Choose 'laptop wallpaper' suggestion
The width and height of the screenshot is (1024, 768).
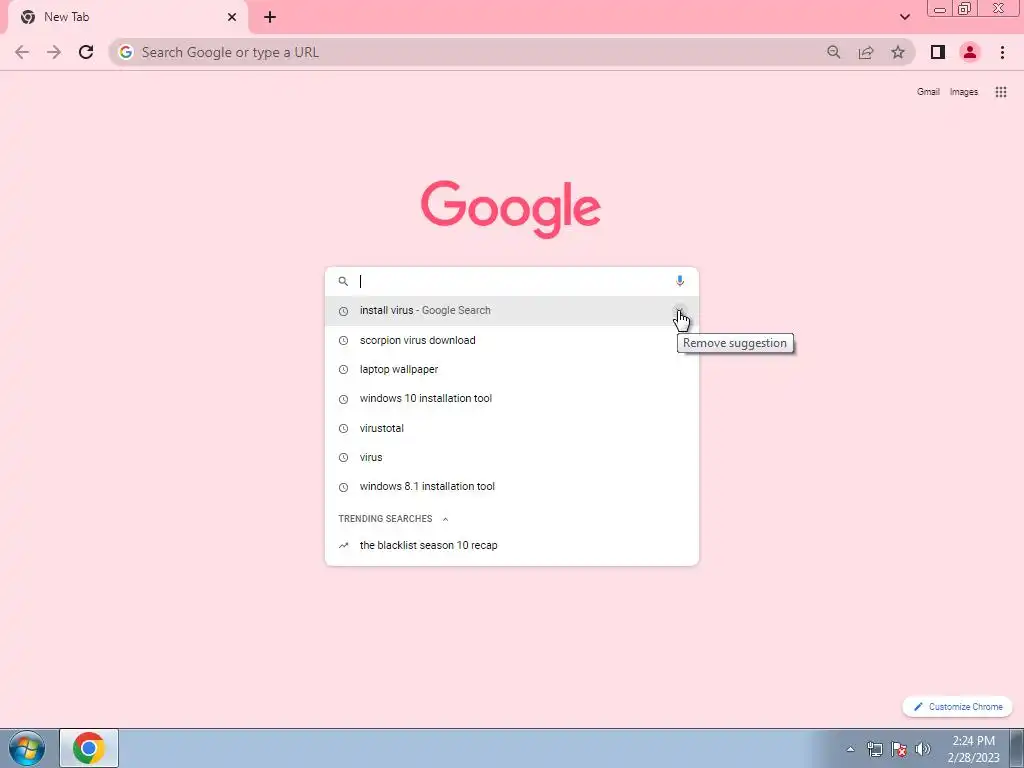point(511,370)
